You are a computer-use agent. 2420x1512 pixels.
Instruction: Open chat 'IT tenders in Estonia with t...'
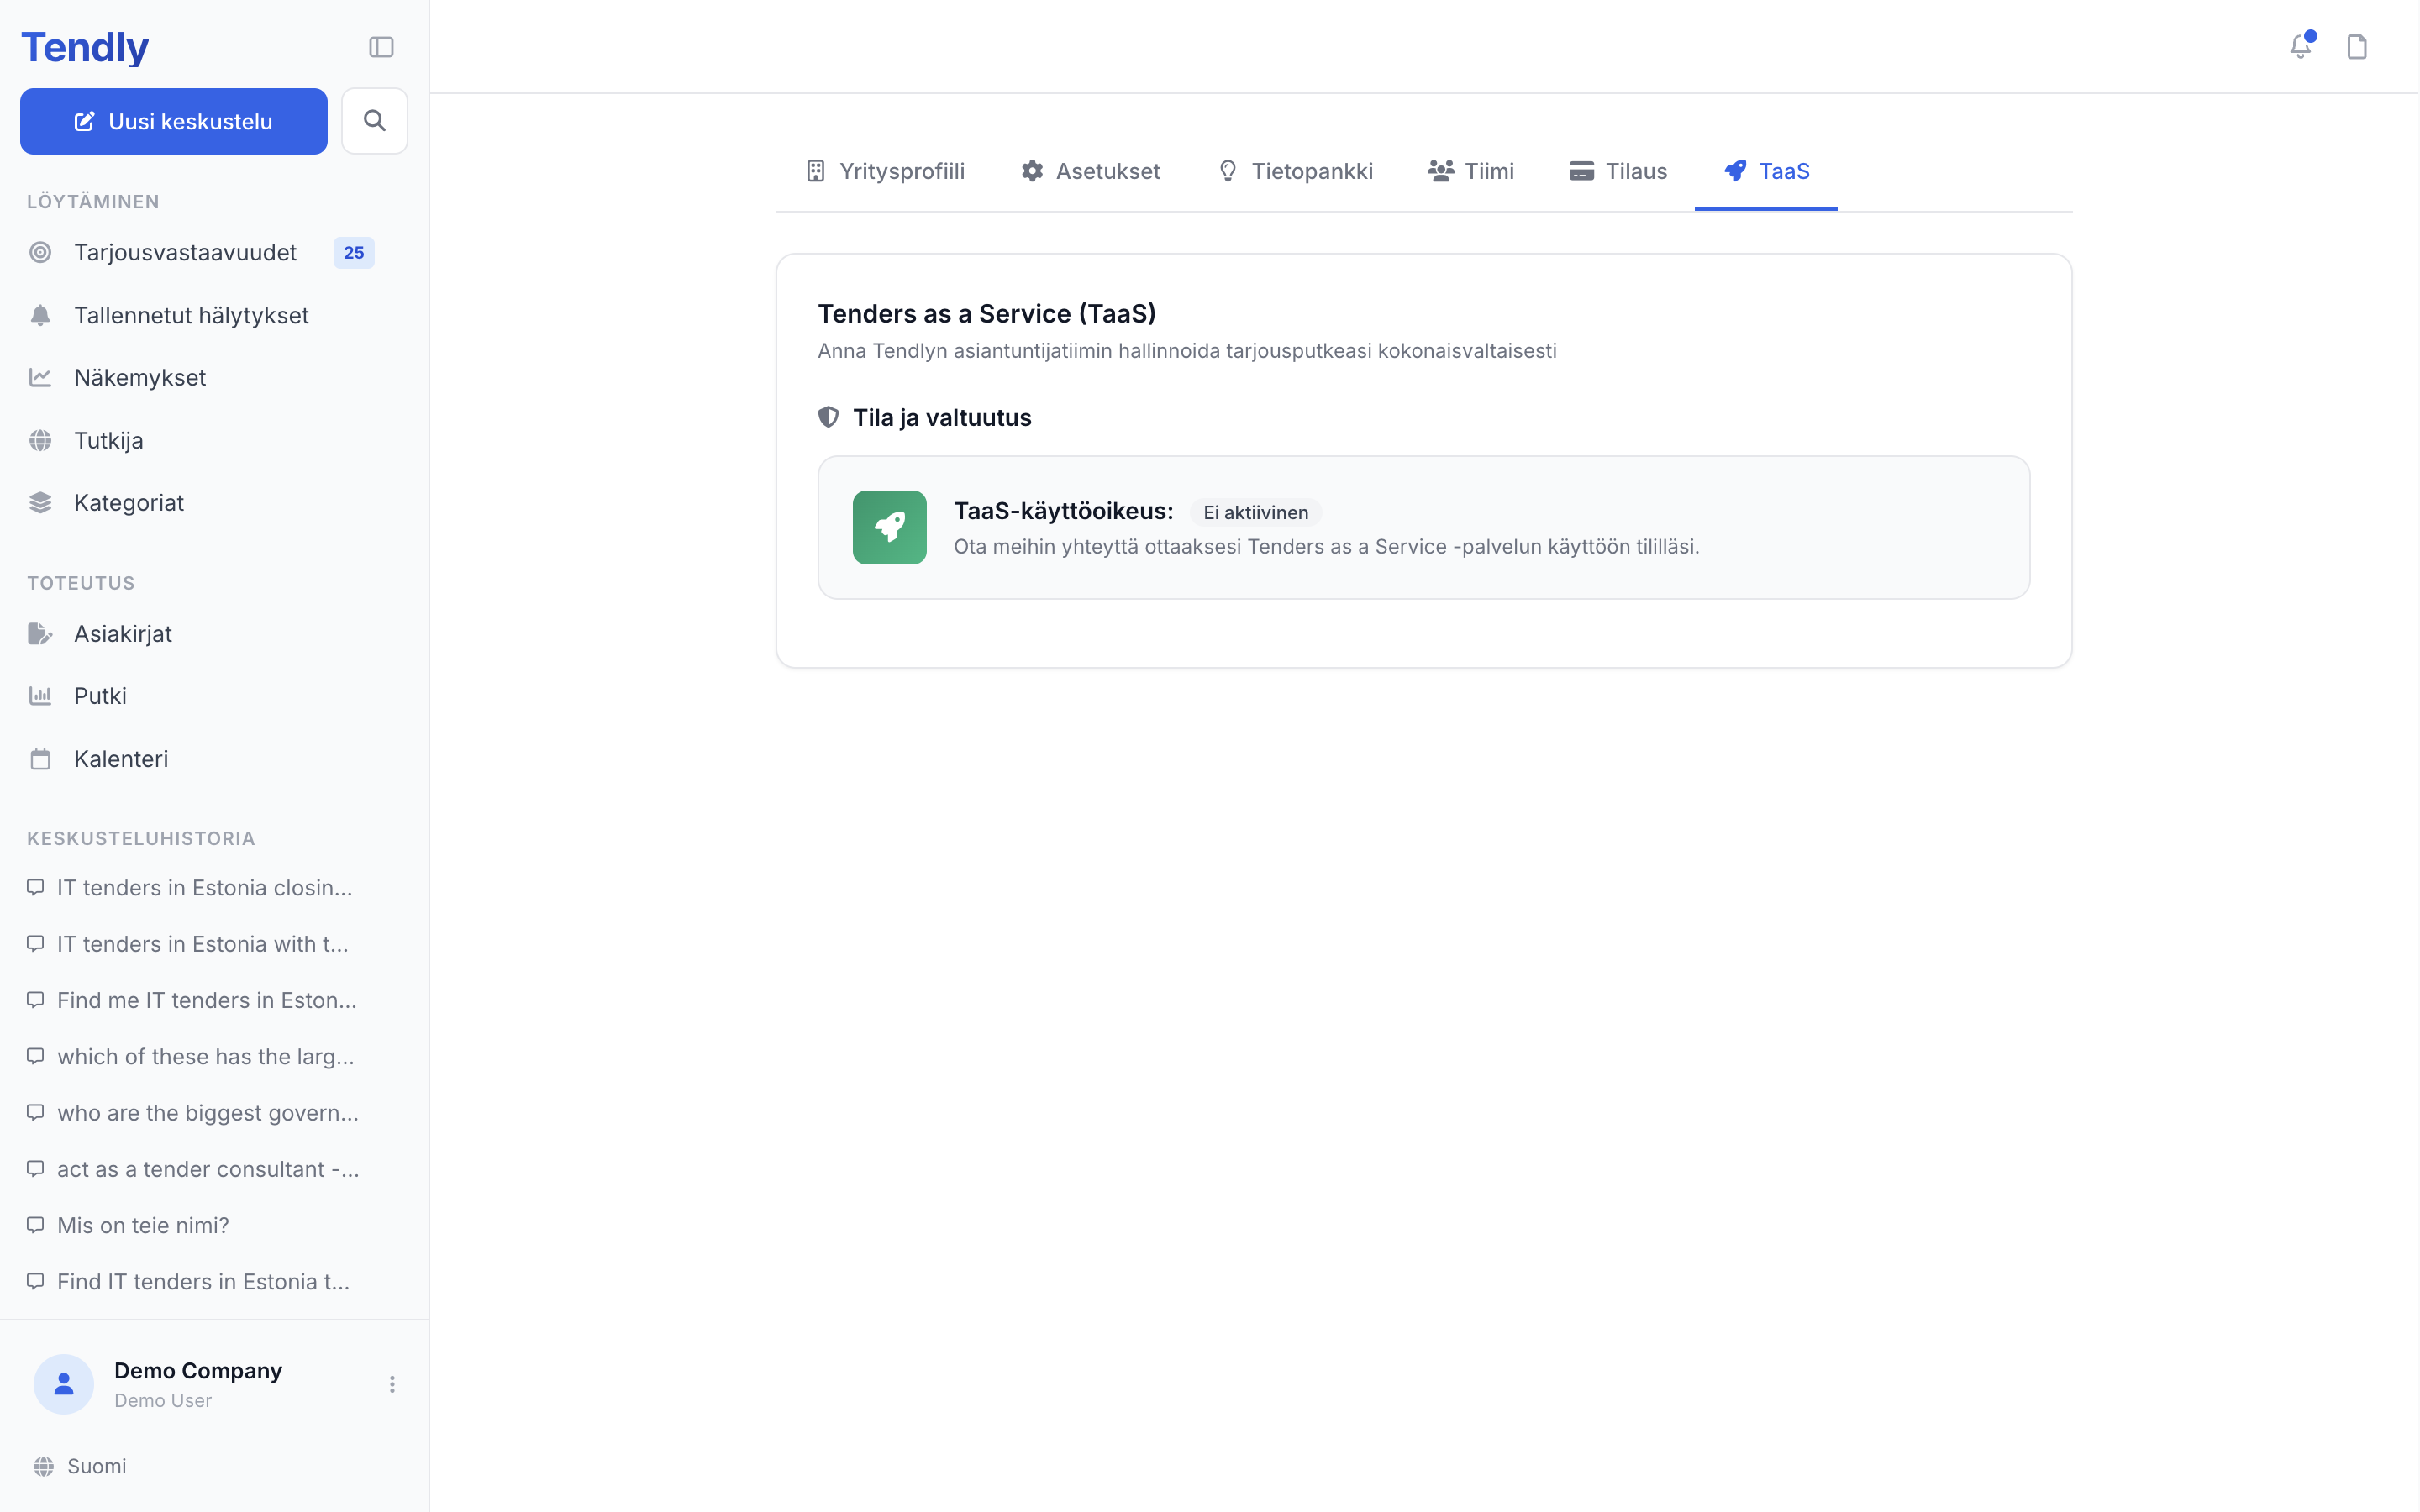click(201, 943)
